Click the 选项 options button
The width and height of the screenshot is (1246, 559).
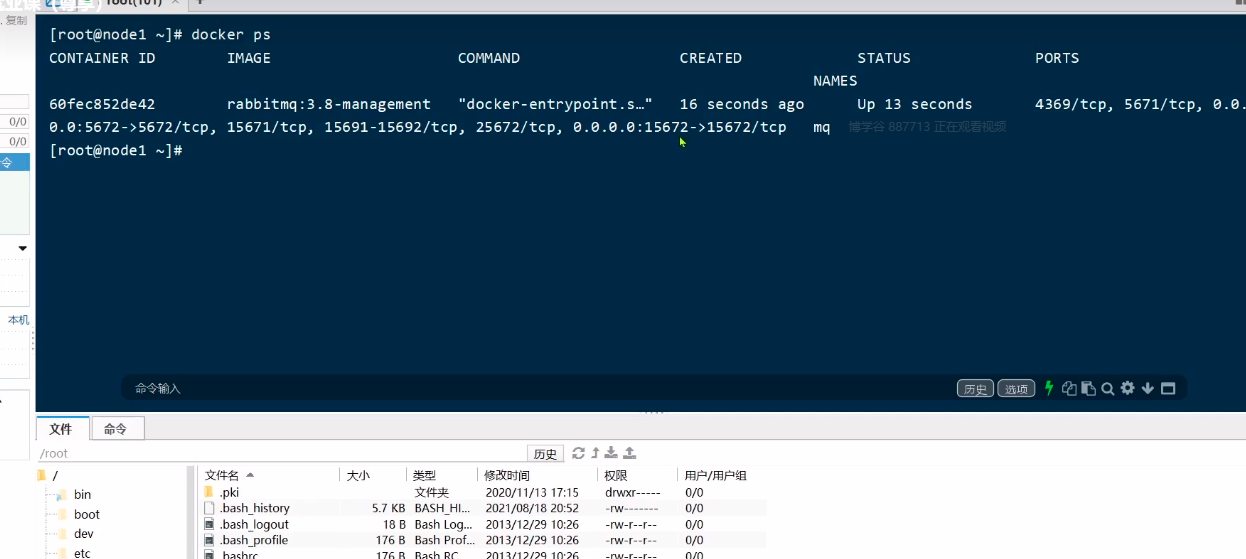click(1016, 389)
